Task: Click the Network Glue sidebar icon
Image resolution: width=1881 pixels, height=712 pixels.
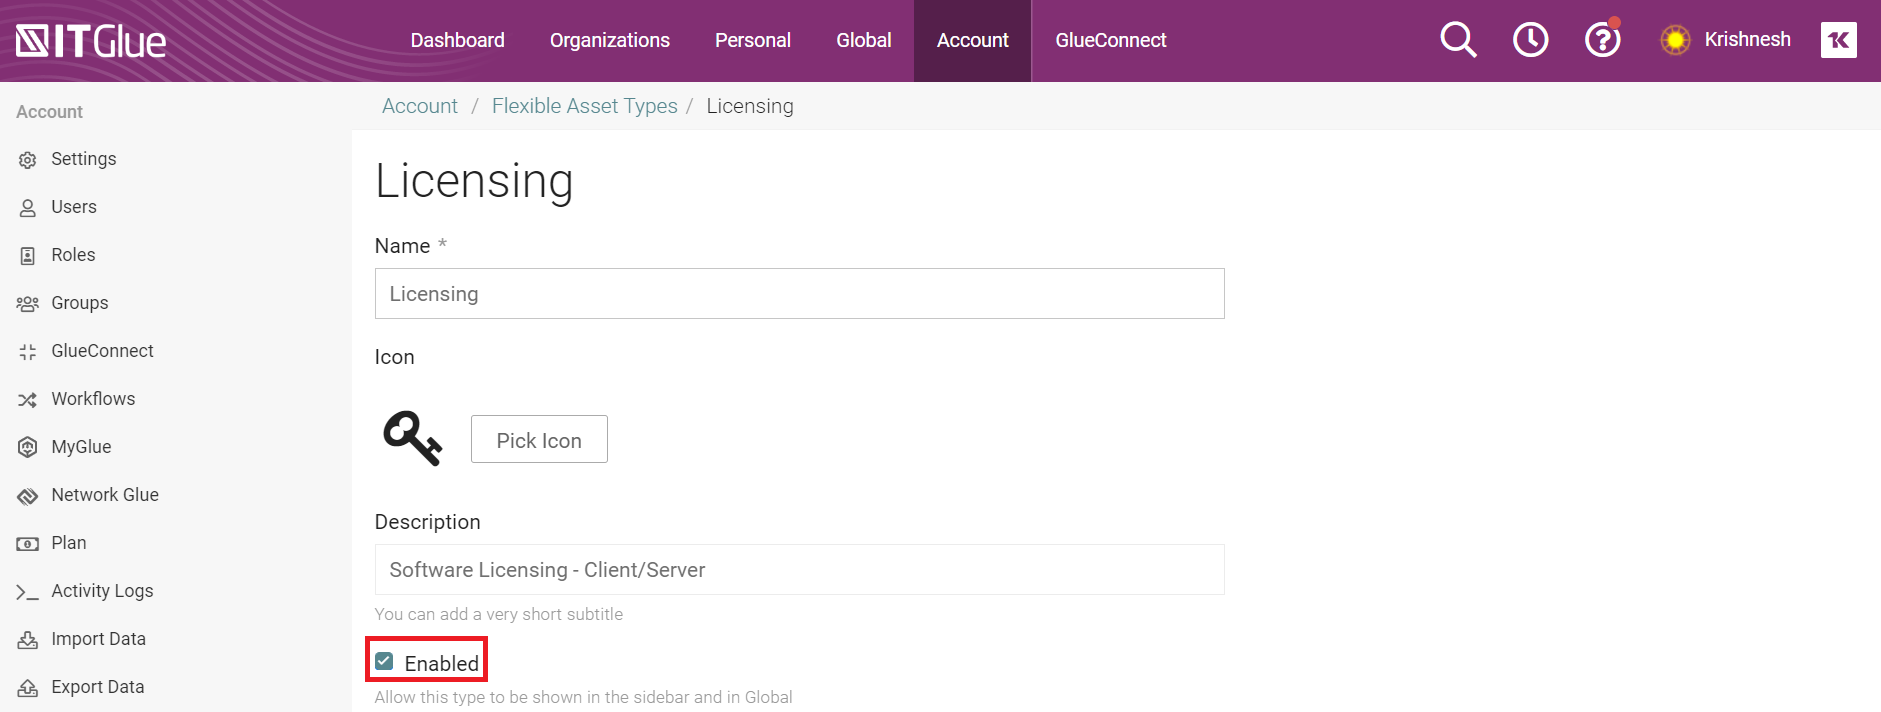Action: pos(28,496)
